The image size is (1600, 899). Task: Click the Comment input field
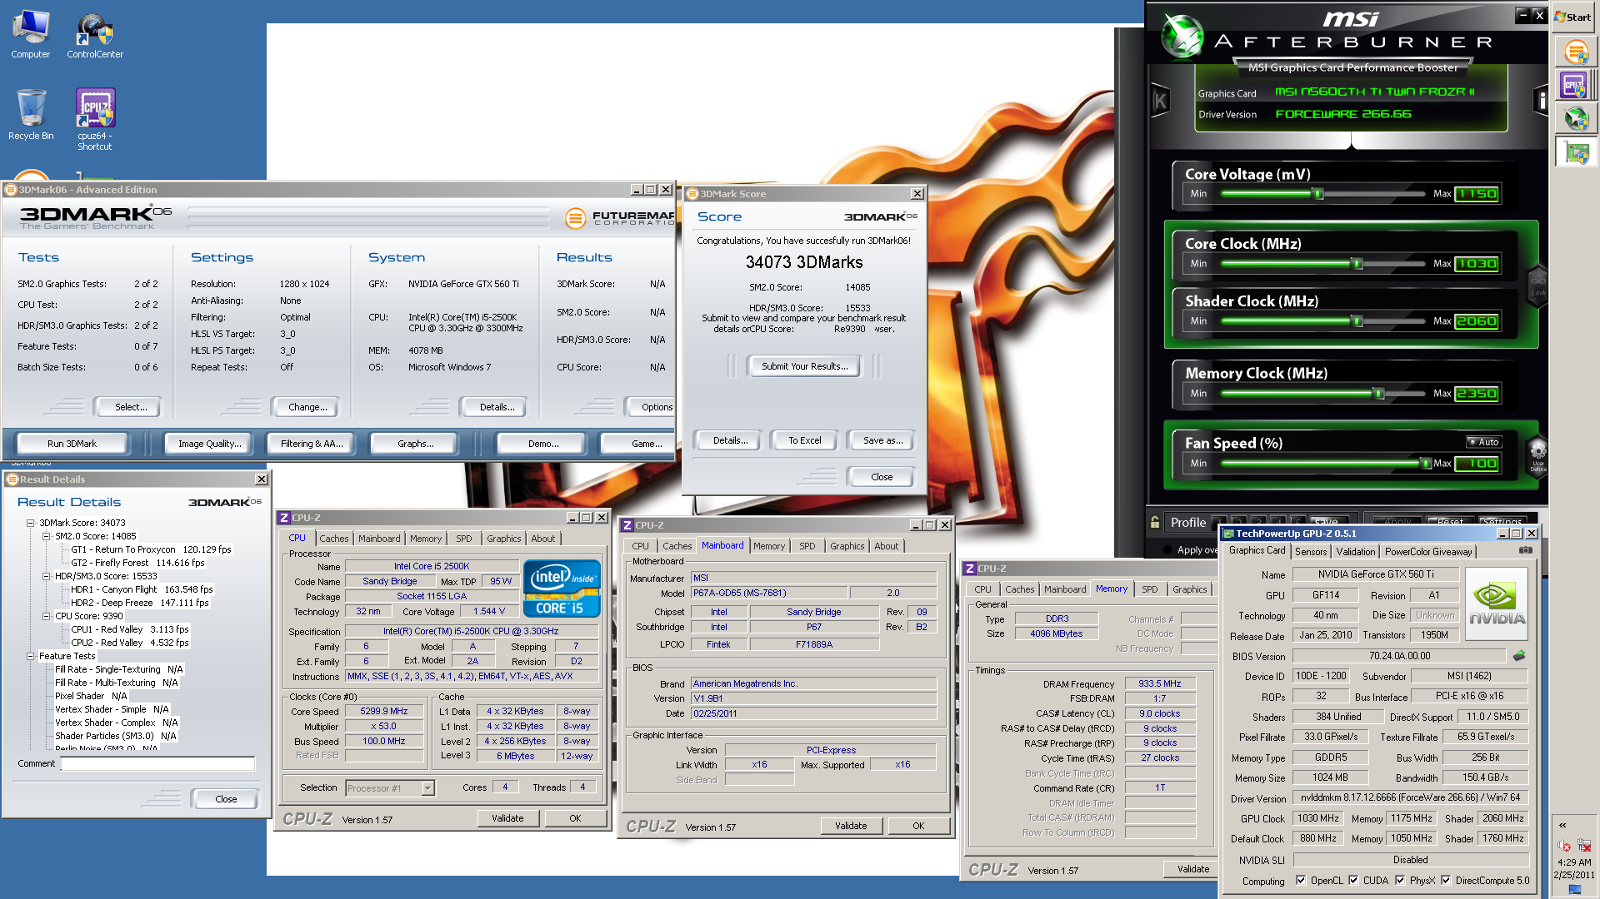(158, 764)
